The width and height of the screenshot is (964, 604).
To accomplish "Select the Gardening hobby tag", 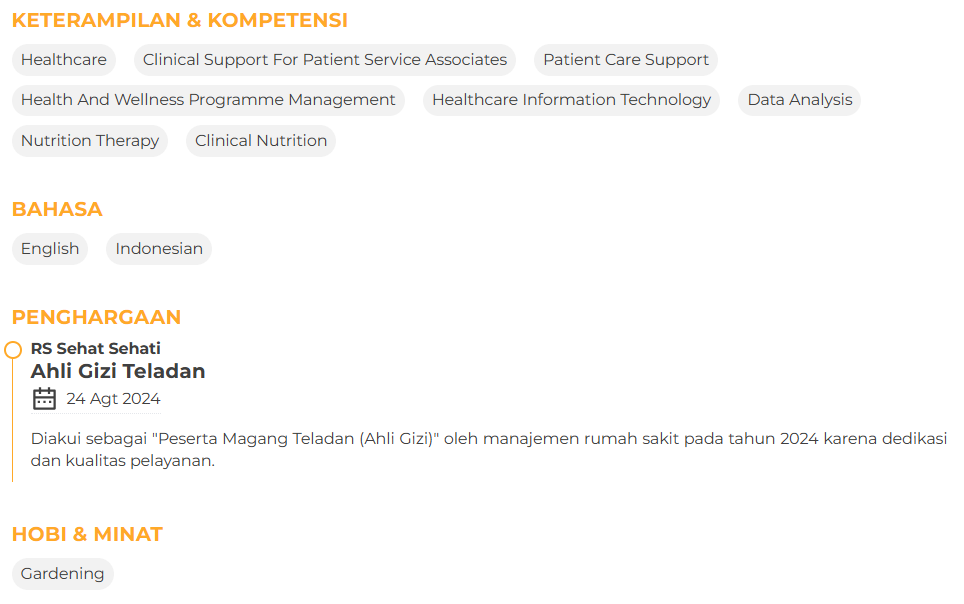I will 63,574.
